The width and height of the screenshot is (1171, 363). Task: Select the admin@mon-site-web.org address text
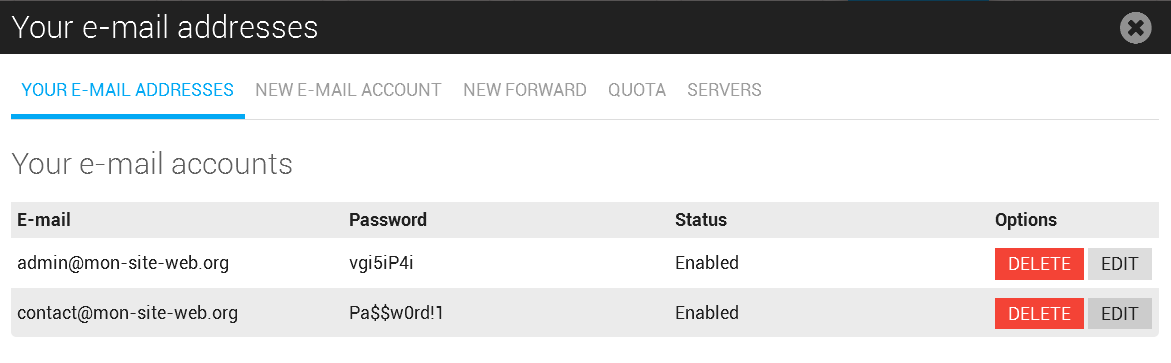pyautogui.click(x=123, y=263)
